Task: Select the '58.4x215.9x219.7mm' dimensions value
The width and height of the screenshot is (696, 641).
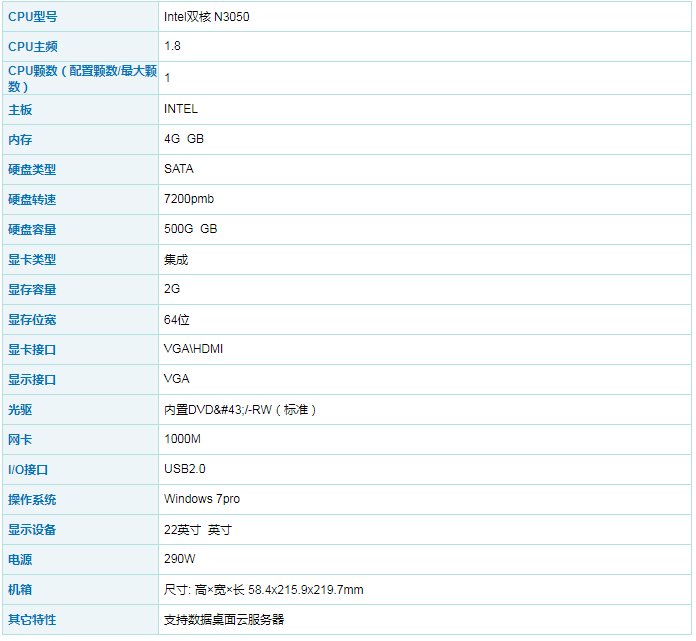Action: 305,590
